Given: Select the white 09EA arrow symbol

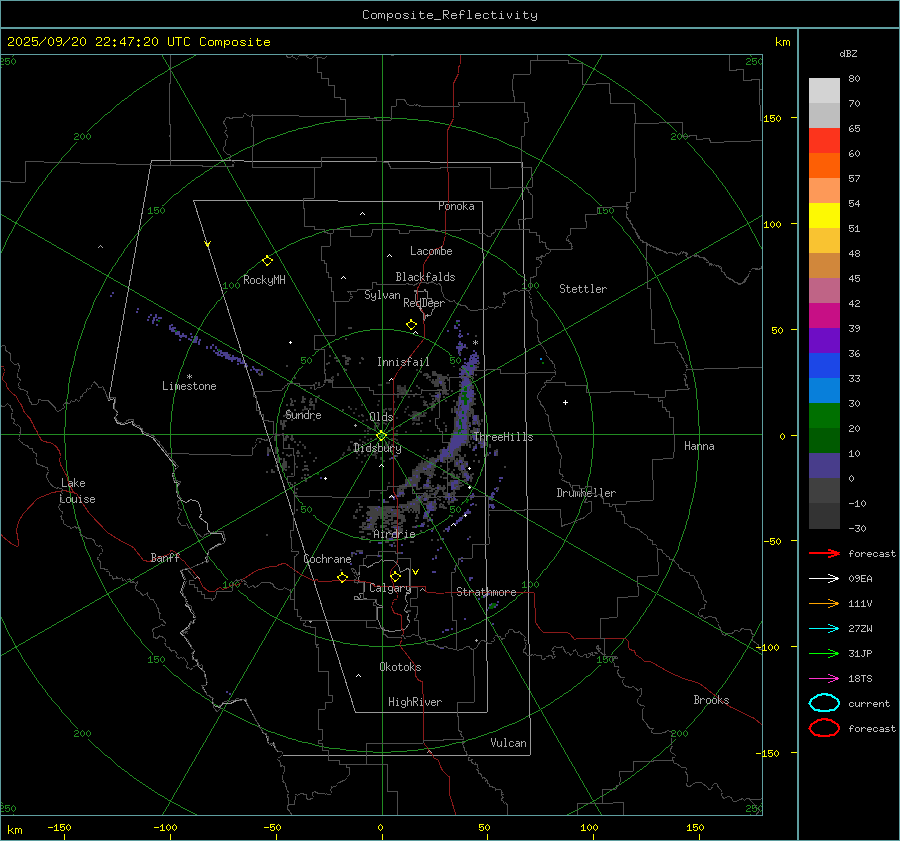Looking at the screenshot, I should (x=823, y=578).
